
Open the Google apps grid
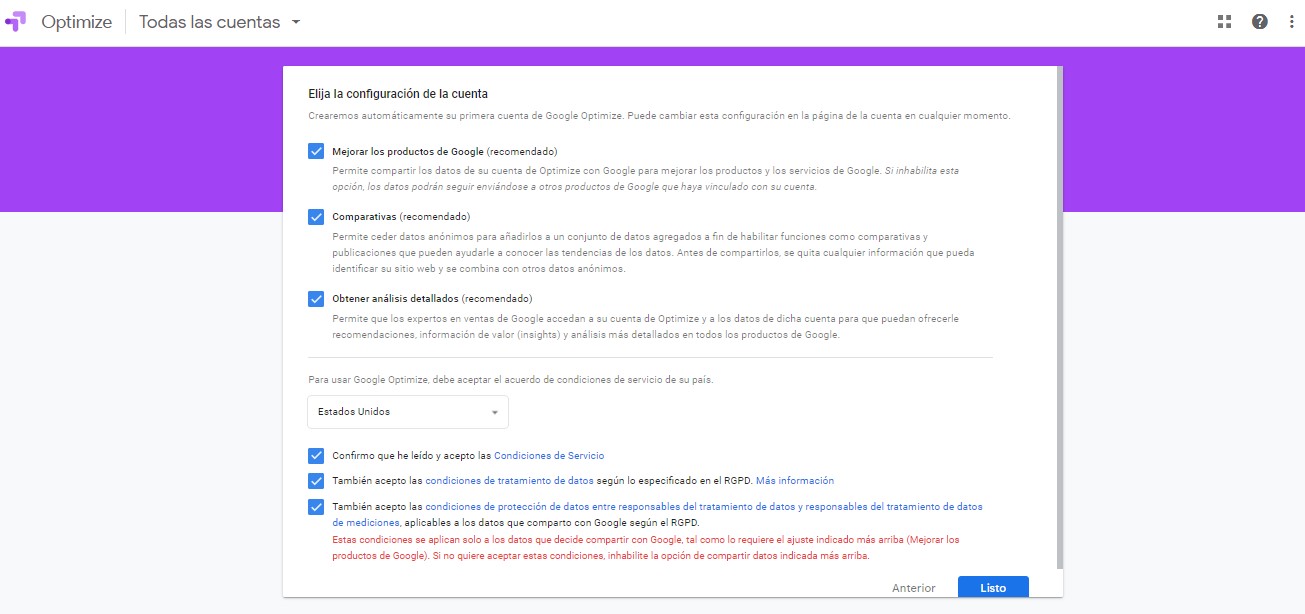click(x=1224, y=22)
